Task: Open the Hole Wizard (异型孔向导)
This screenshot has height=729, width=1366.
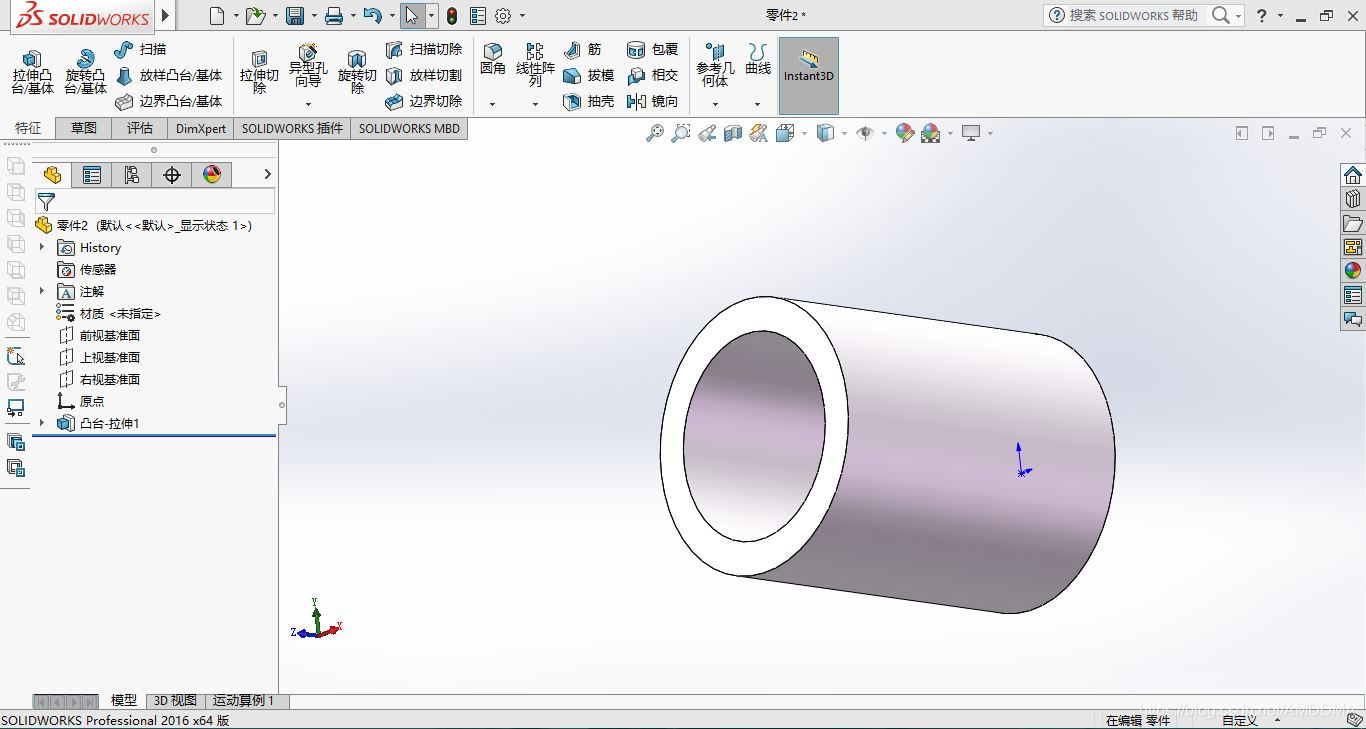Action: 308,65
